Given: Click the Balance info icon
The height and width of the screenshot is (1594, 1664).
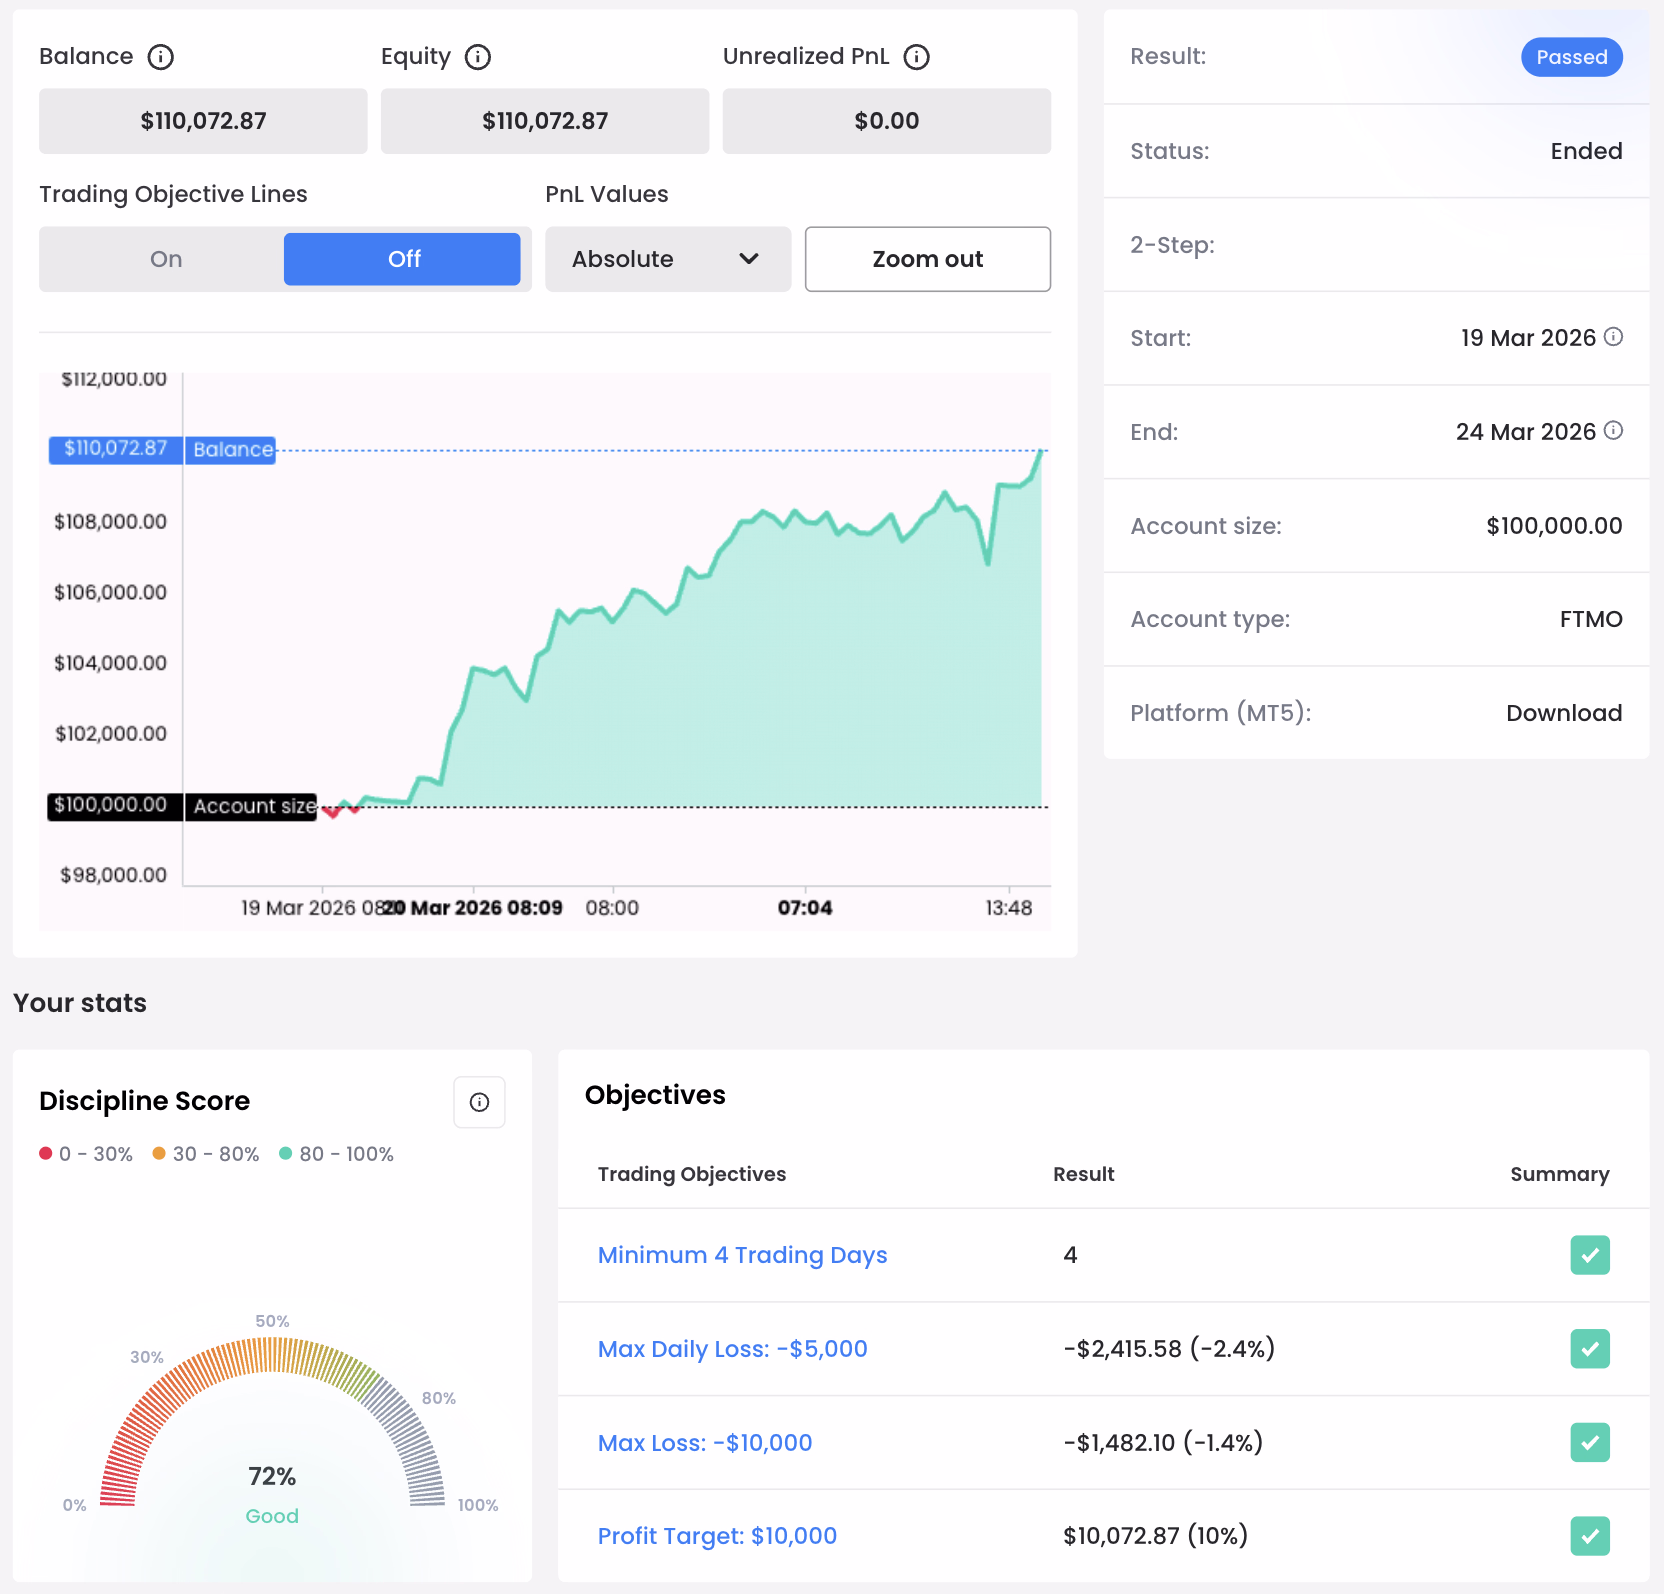Looking at the screenshot, I should click(x=160, y=57).
